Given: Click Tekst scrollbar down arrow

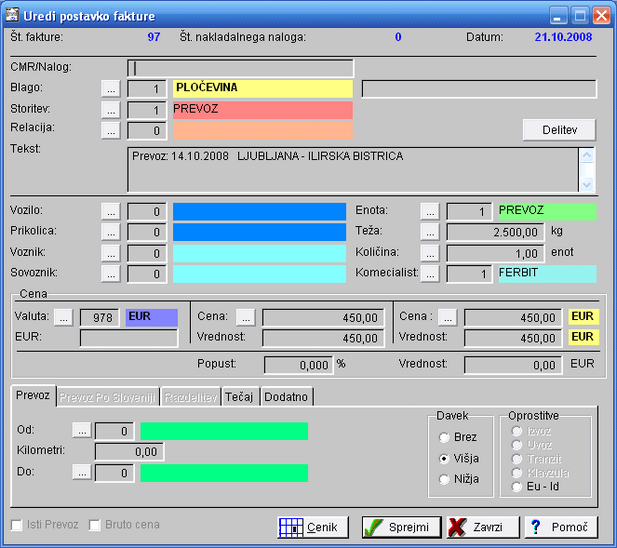Looking at the screenshot, I should pos(587,184).
